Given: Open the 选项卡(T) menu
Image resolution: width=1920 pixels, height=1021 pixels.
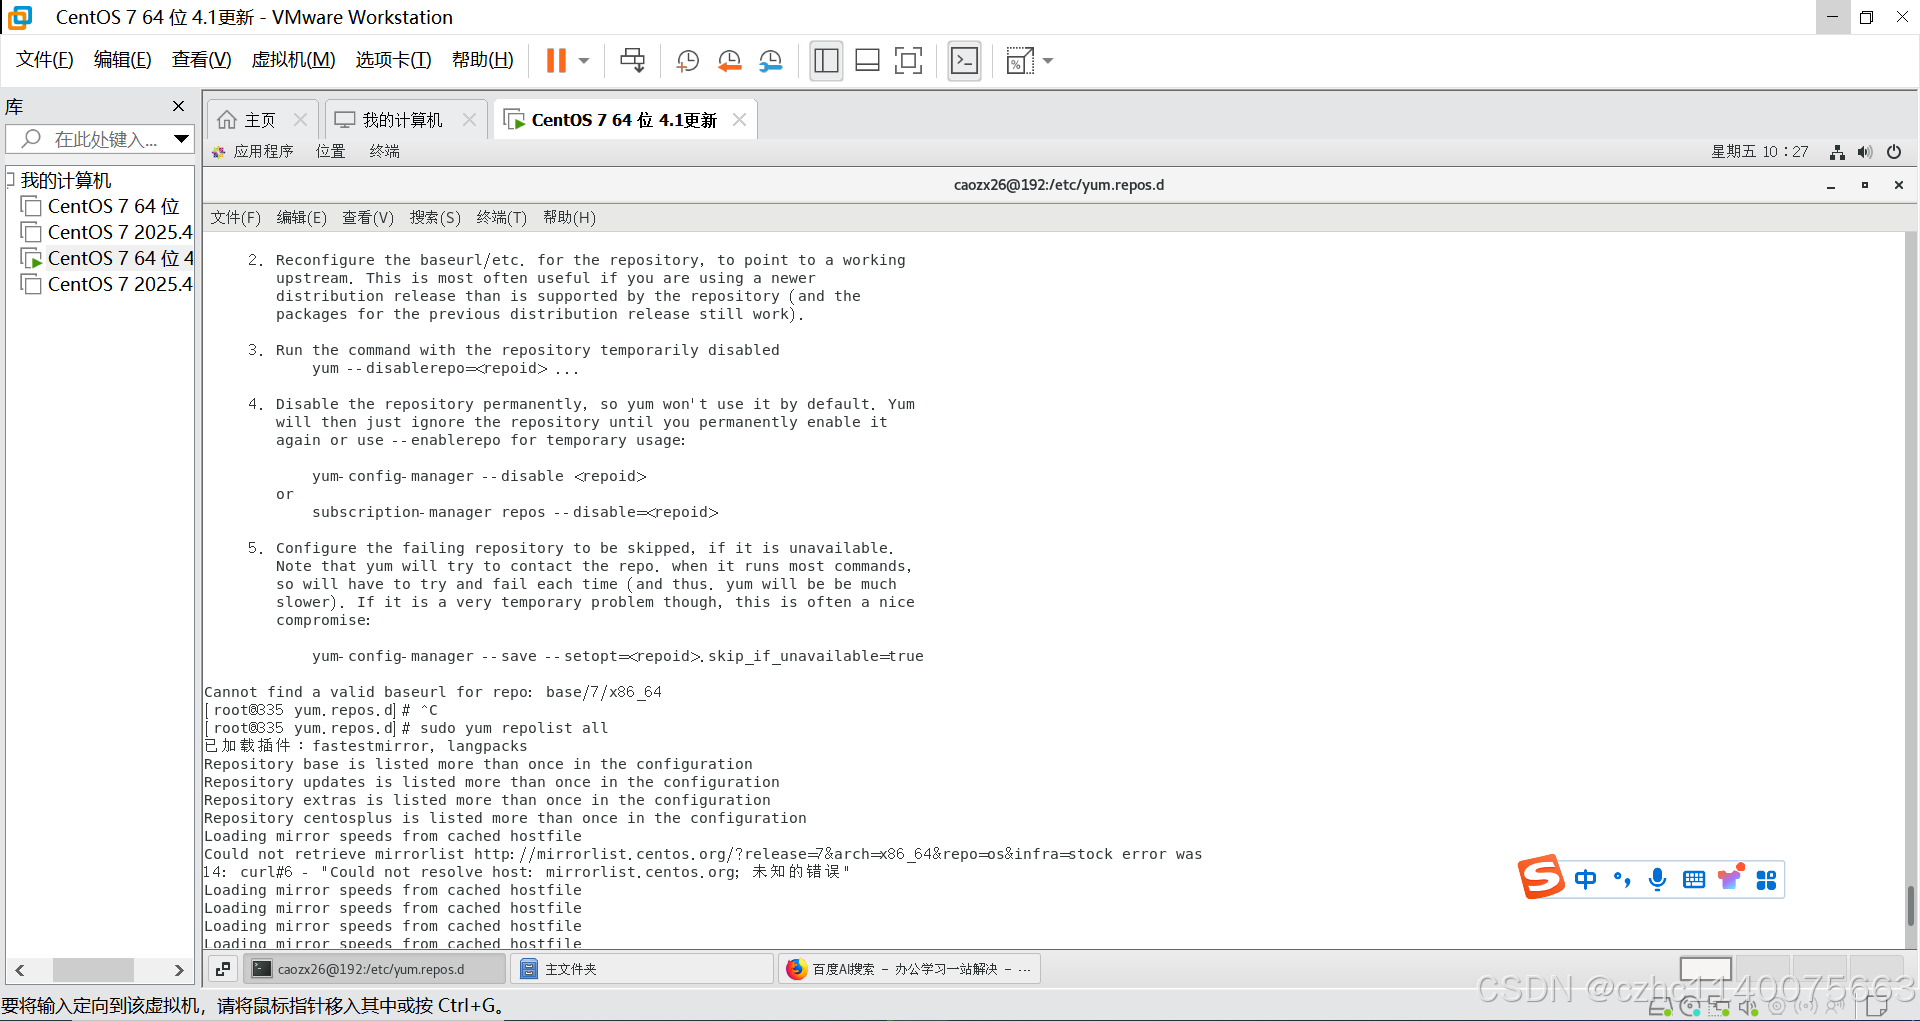Looking at the screenshot, I should tap(394, 60).
